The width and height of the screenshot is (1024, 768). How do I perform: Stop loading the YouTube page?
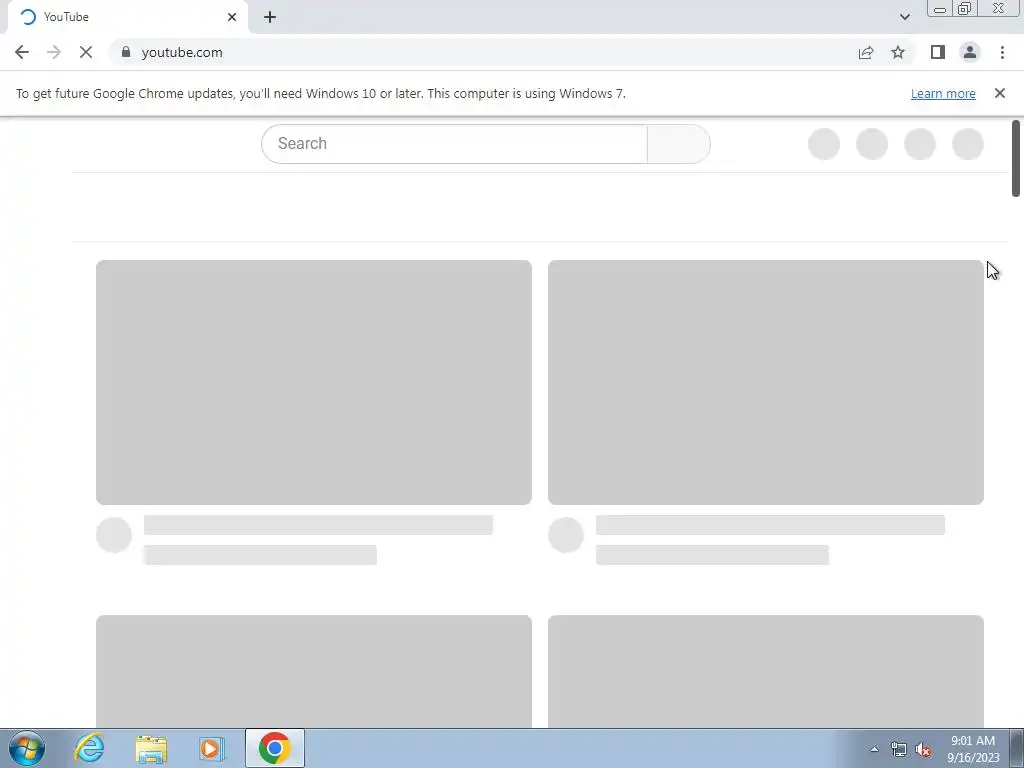86,52
